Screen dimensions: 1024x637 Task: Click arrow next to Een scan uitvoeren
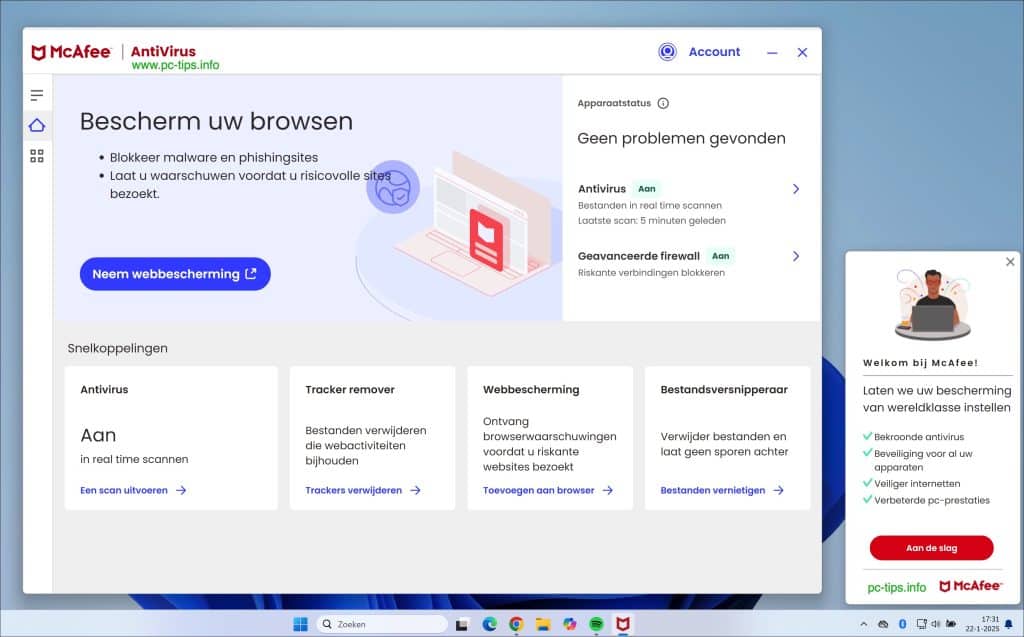[181, 490]
